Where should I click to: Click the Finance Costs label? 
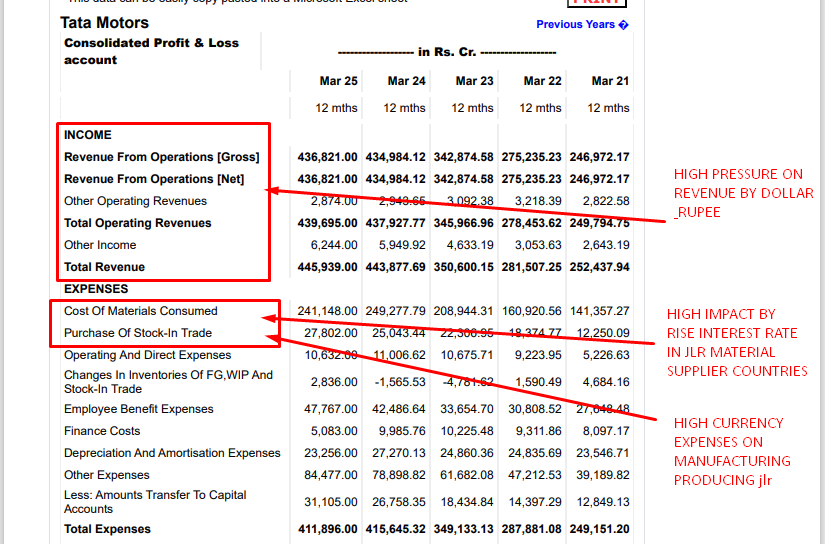(x=102, y=431)
